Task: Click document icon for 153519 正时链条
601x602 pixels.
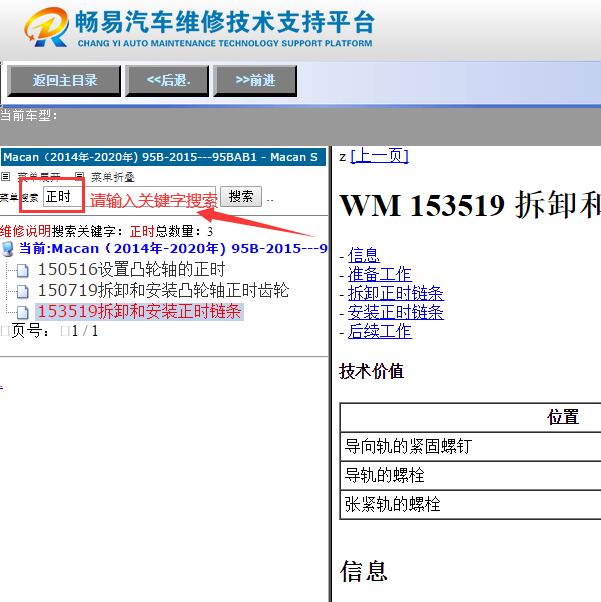Action: click(23, 312)
